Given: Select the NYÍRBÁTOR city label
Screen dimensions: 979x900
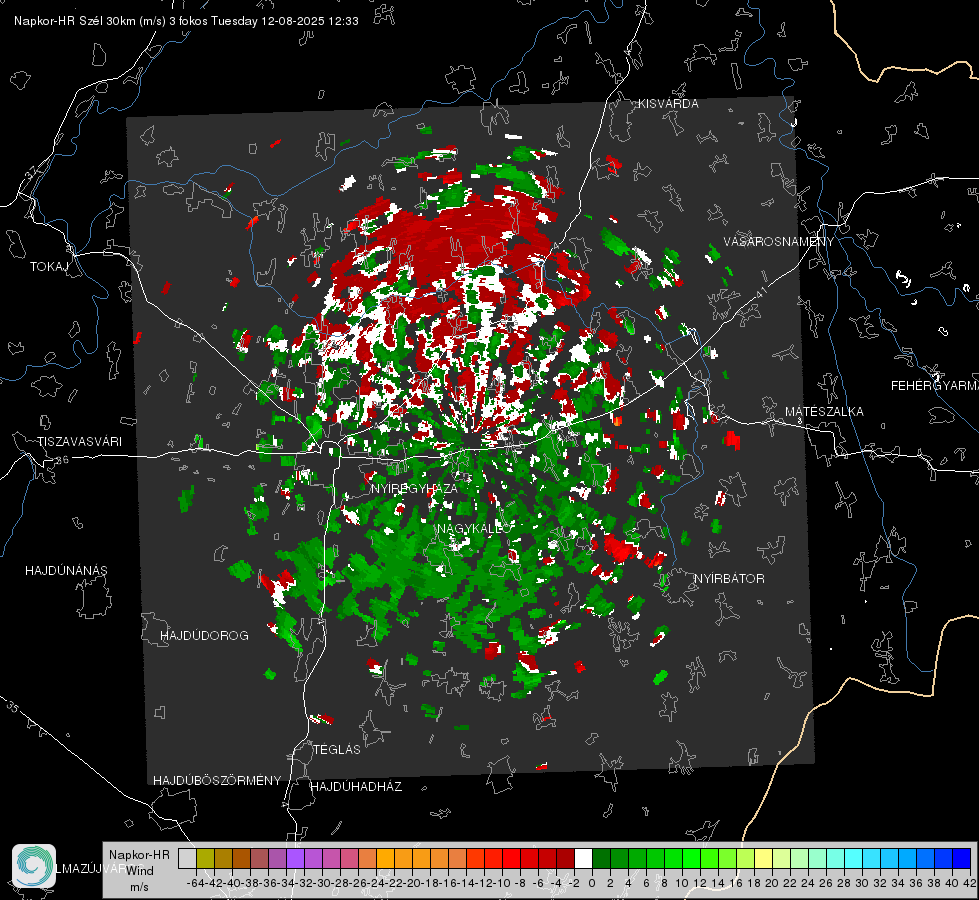Looking at the screenshot, I should (729, 579).
